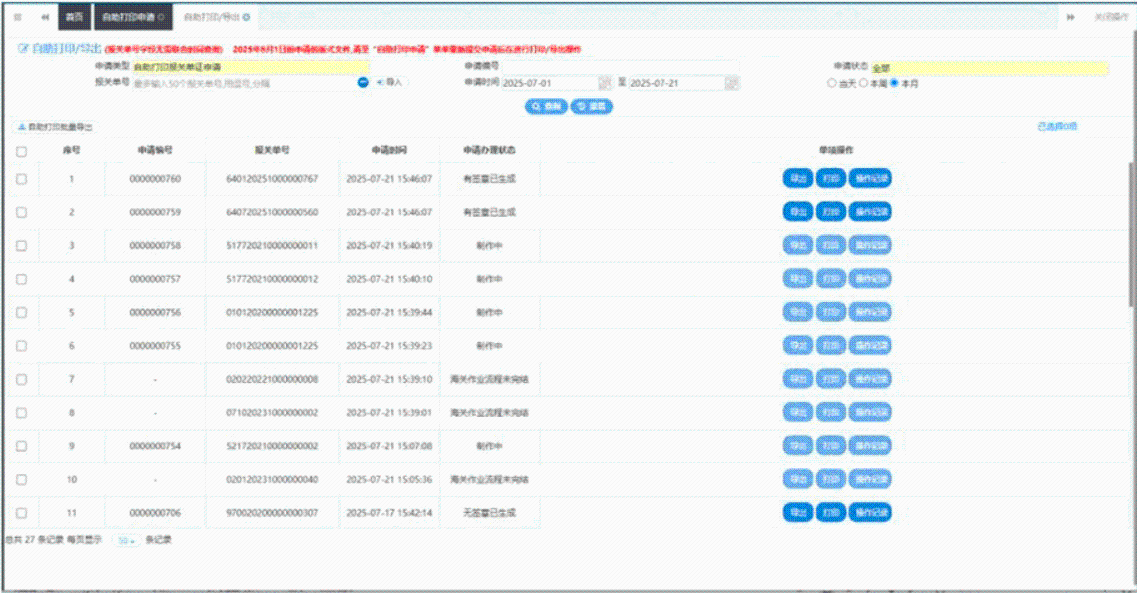This screenshot has width=1137, height=593.
Task: Toggle the sidebar menu hamburger icon
Action: pos(17,17)
